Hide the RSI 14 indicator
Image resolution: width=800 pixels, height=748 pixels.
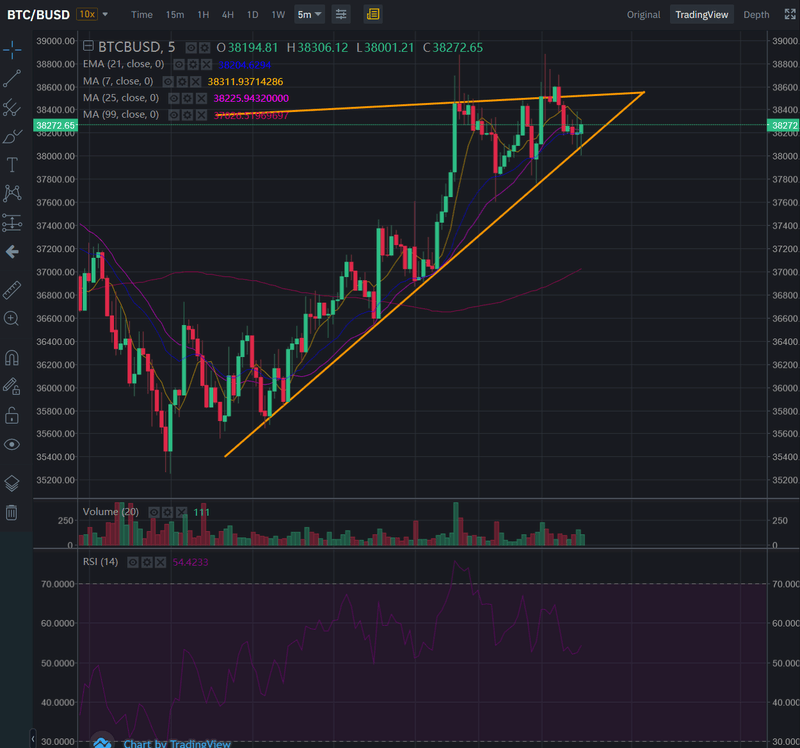[133, 562]
